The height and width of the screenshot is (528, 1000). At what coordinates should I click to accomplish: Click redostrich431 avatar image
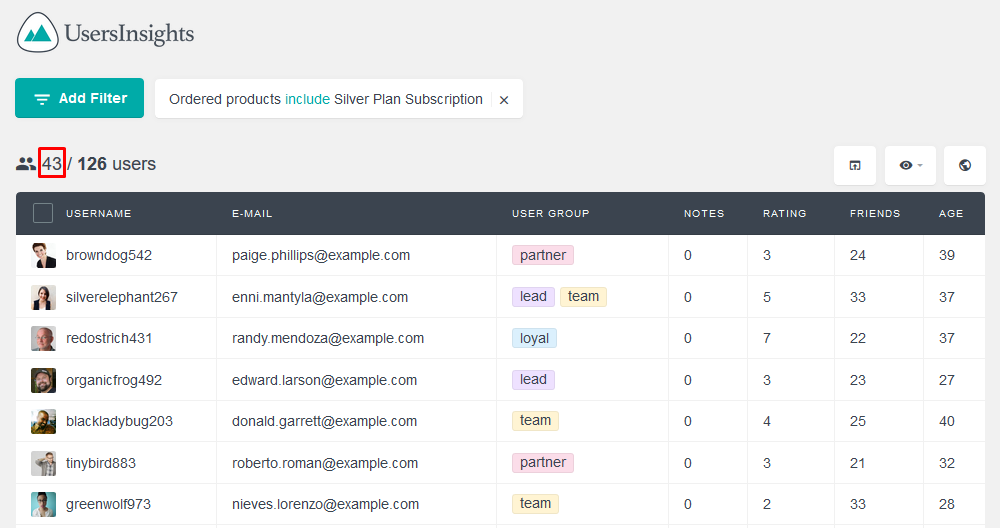(x=43, y=339)
